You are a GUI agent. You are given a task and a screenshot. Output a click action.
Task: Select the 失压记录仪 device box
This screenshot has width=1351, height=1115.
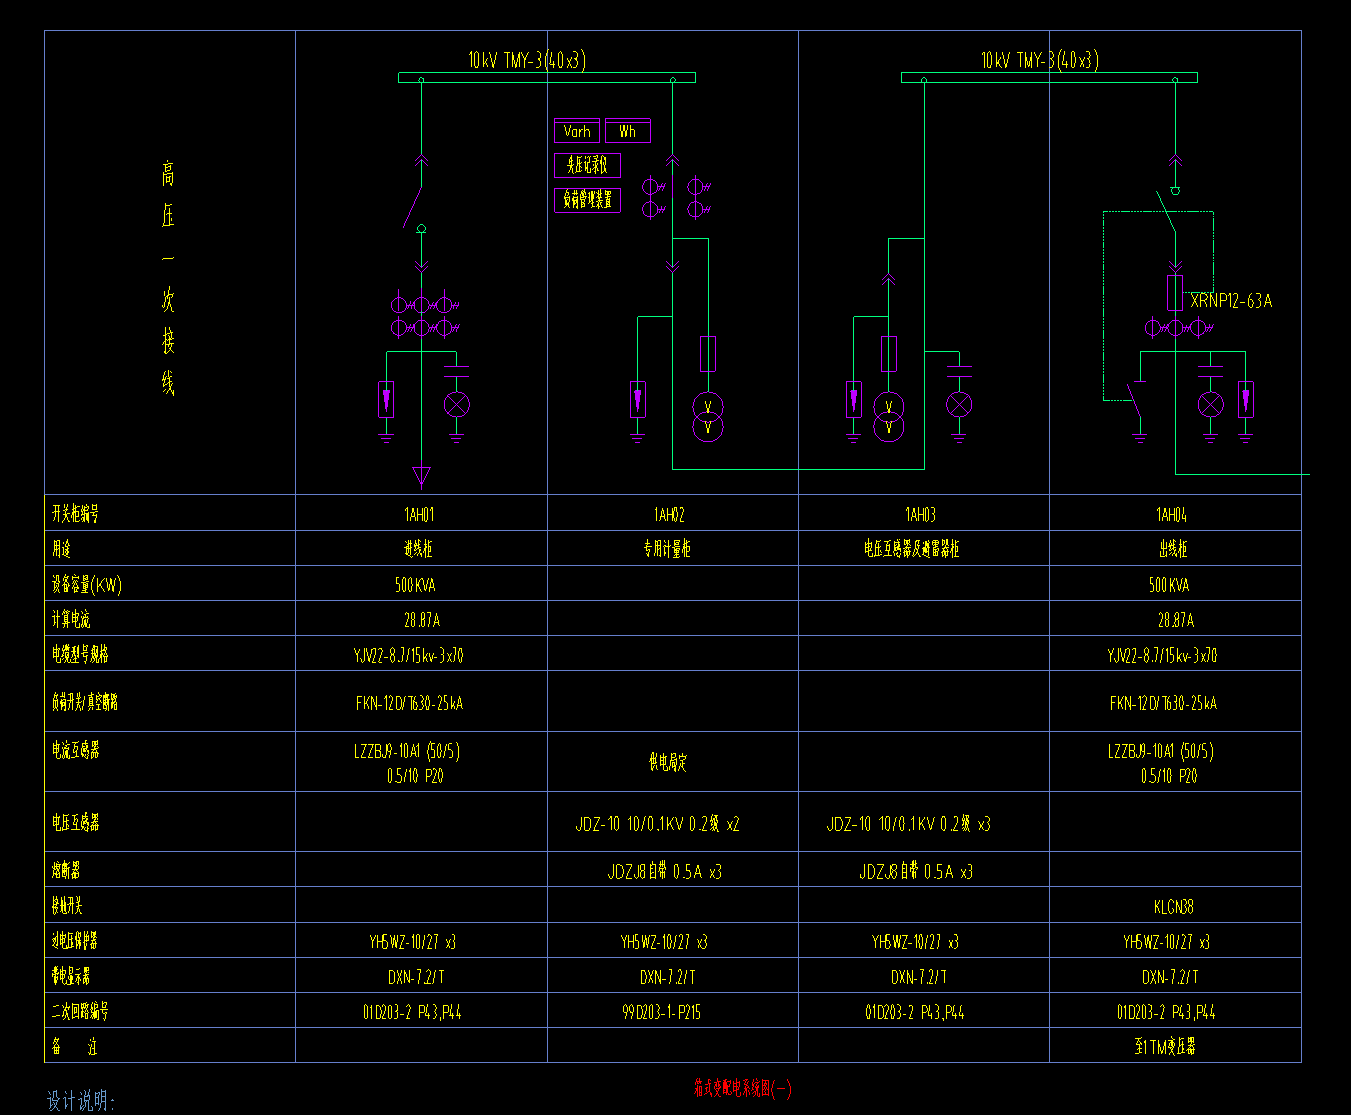(588, 165)
